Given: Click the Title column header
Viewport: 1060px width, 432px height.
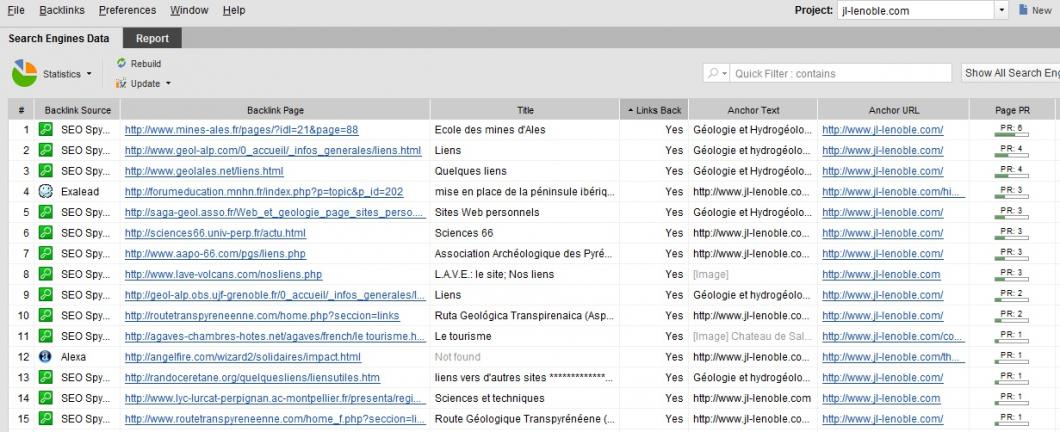Looking at the screenshot, I should [x=525, y=110].
